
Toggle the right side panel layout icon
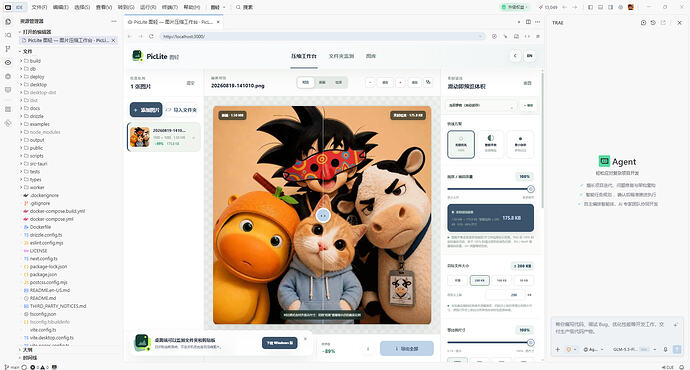pyautogui.click(x=611, y=7)
